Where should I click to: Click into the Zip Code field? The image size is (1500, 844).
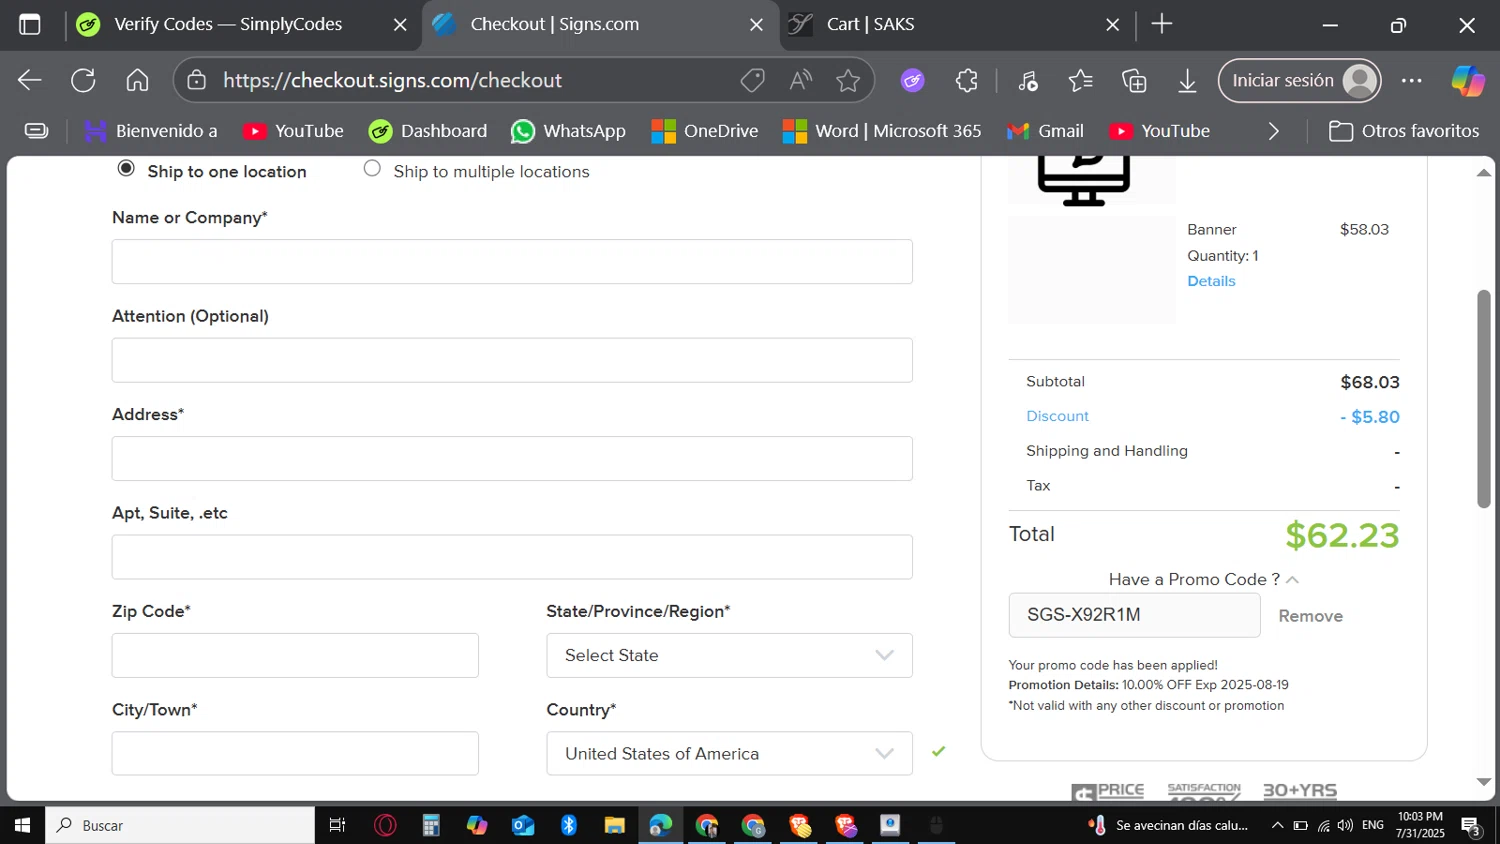point(295,656)
